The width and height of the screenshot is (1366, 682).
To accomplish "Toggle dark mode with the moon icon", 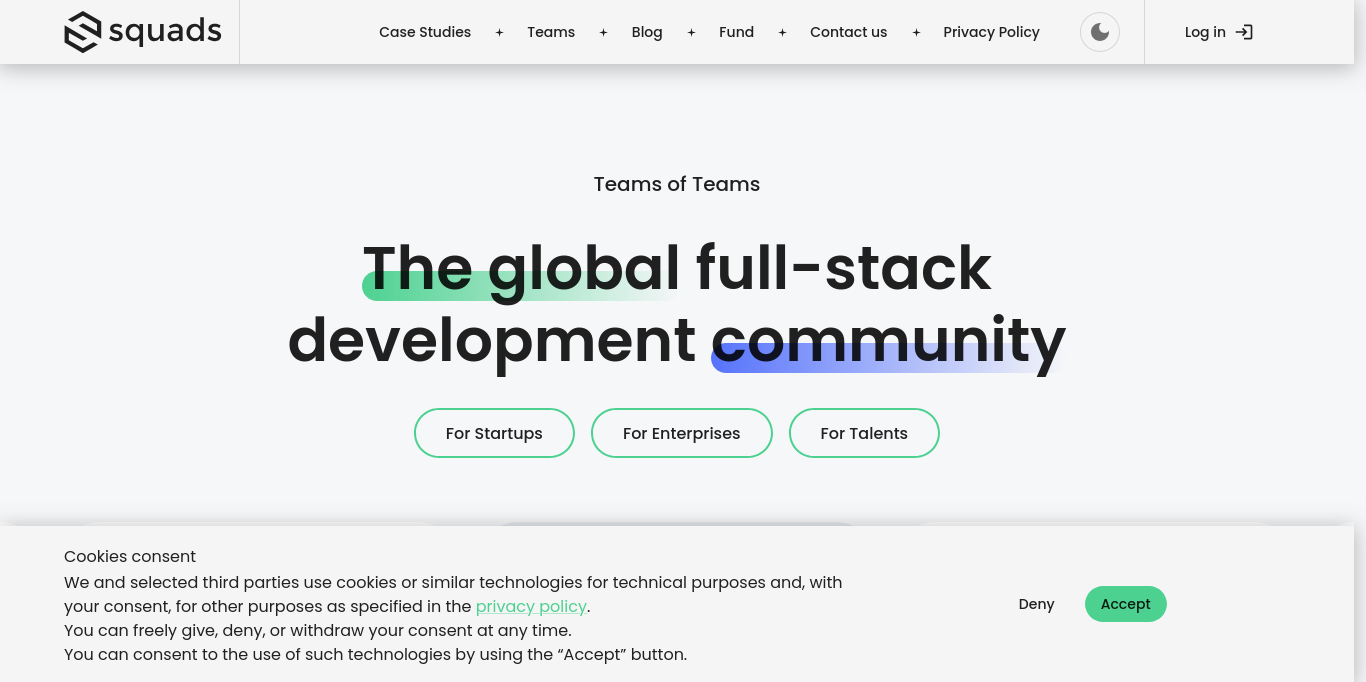I will [1099, 32].
